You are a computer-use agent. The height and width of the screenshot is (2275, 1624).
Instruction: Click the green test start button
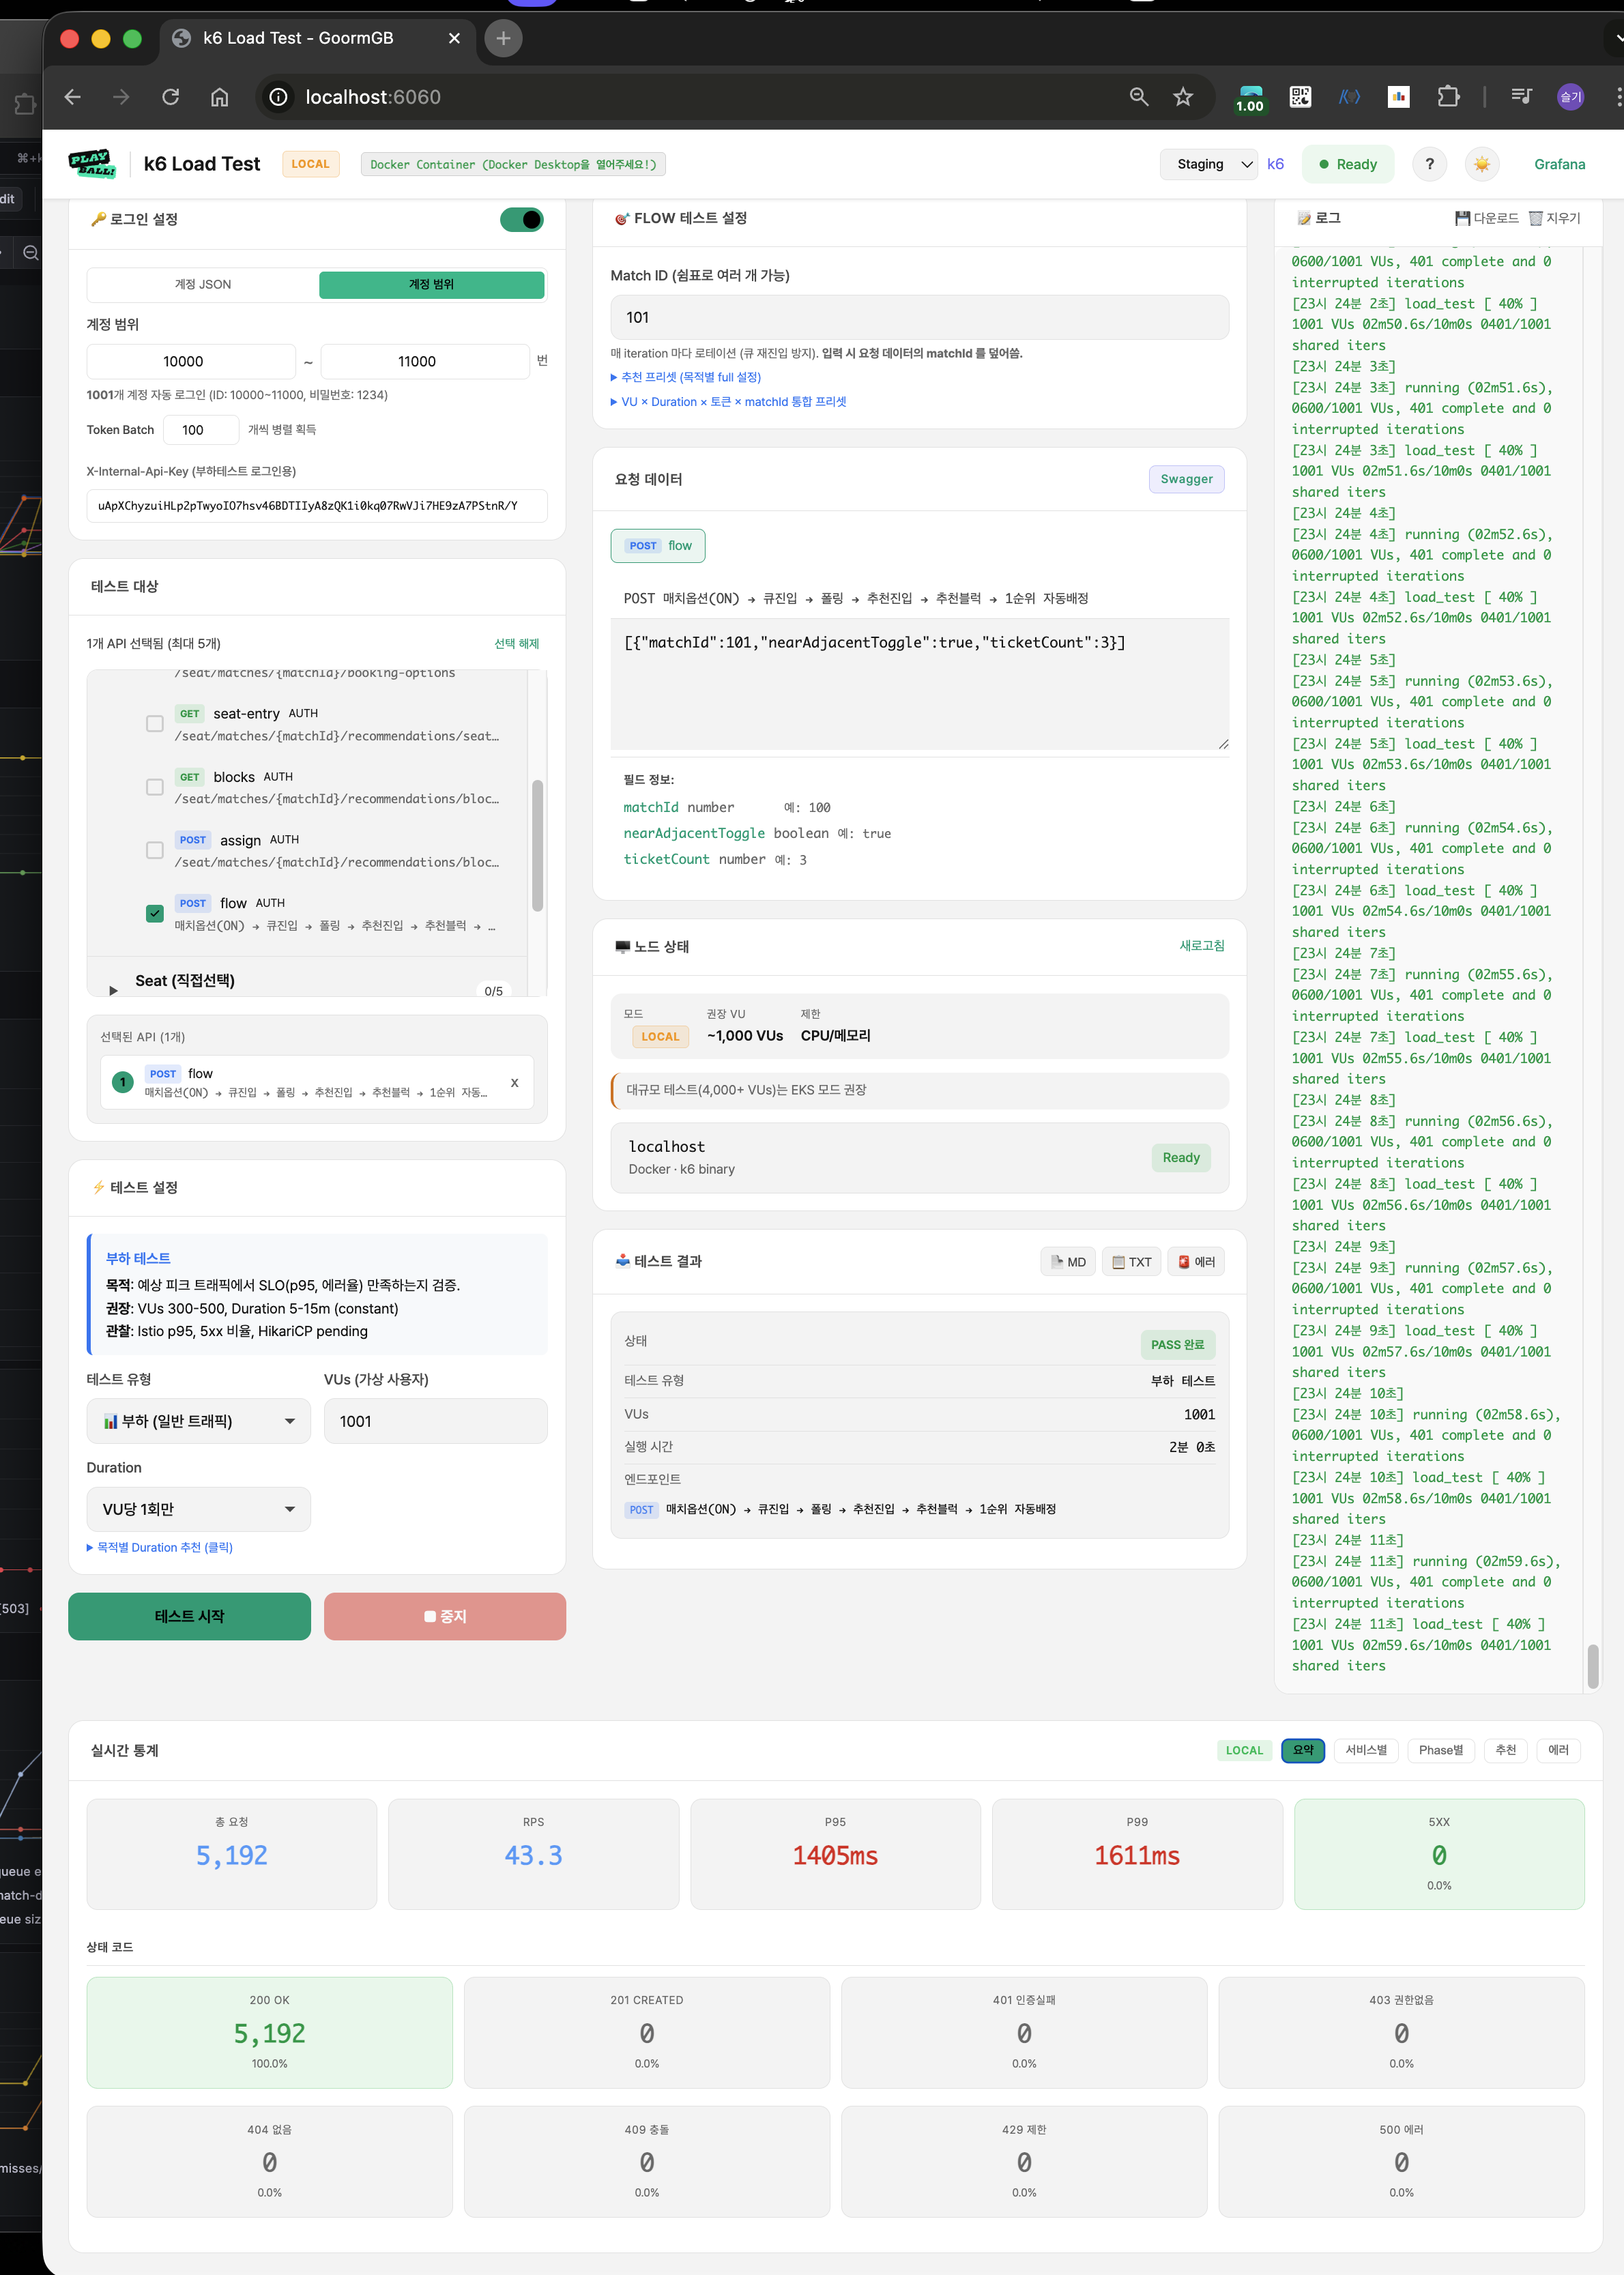tap(189, 1616)
